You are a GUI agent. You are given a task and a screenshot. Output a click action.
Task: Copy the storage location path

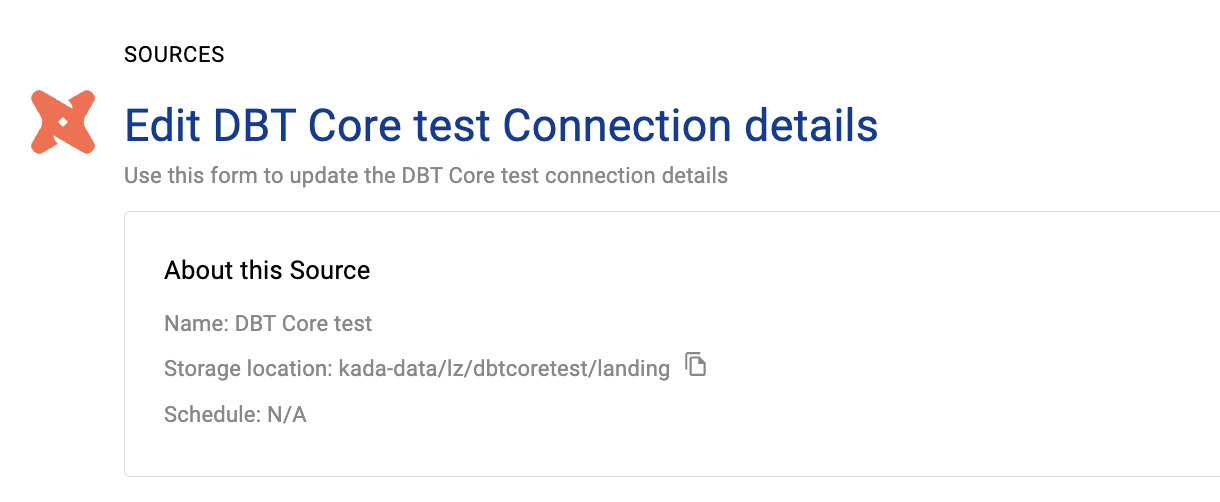(x=696, y=365)
